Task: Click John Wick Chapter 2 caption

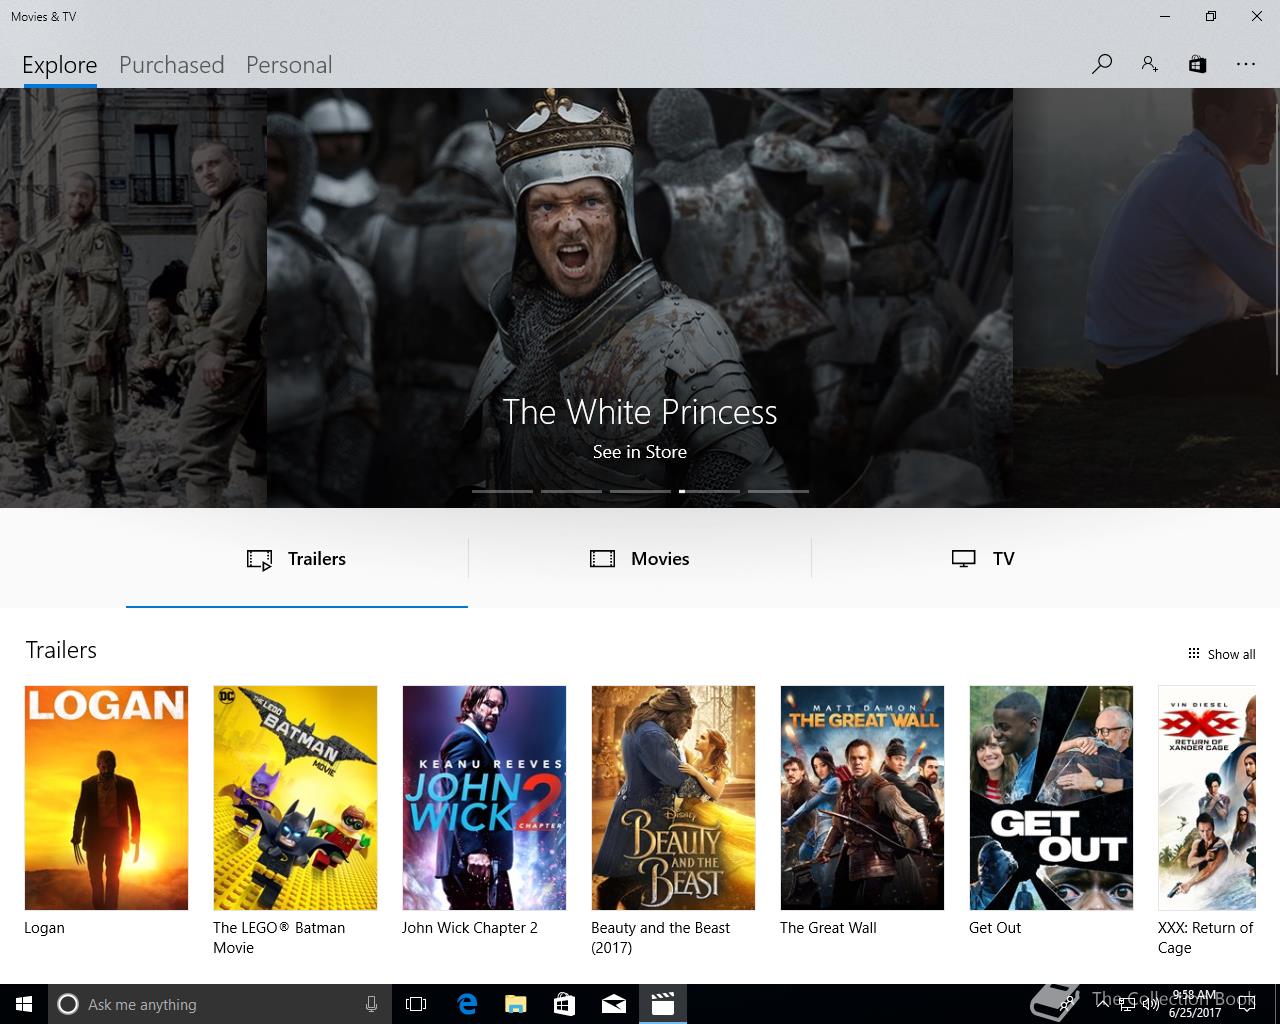Action: click(x=470, y=928)
